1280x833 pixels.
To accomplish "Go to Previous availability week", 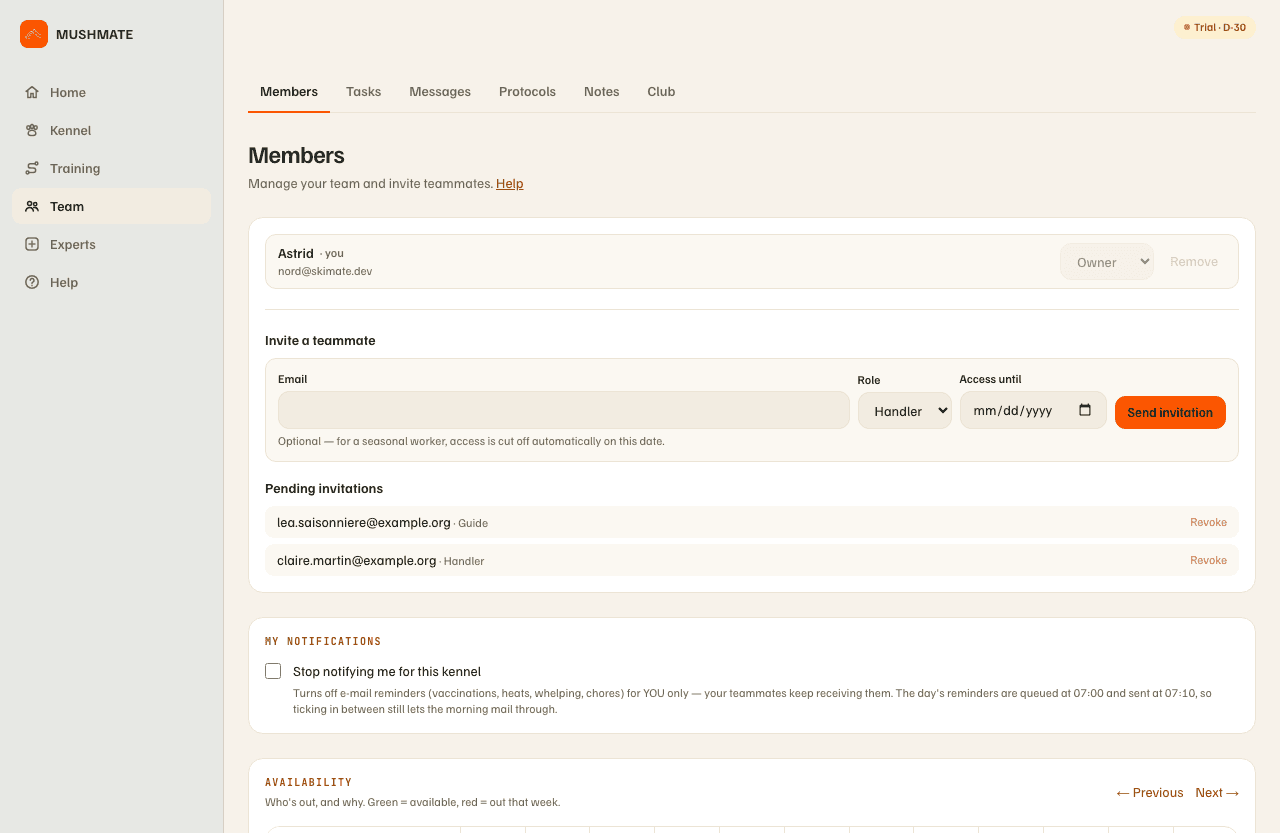I will coord(1150,792).
